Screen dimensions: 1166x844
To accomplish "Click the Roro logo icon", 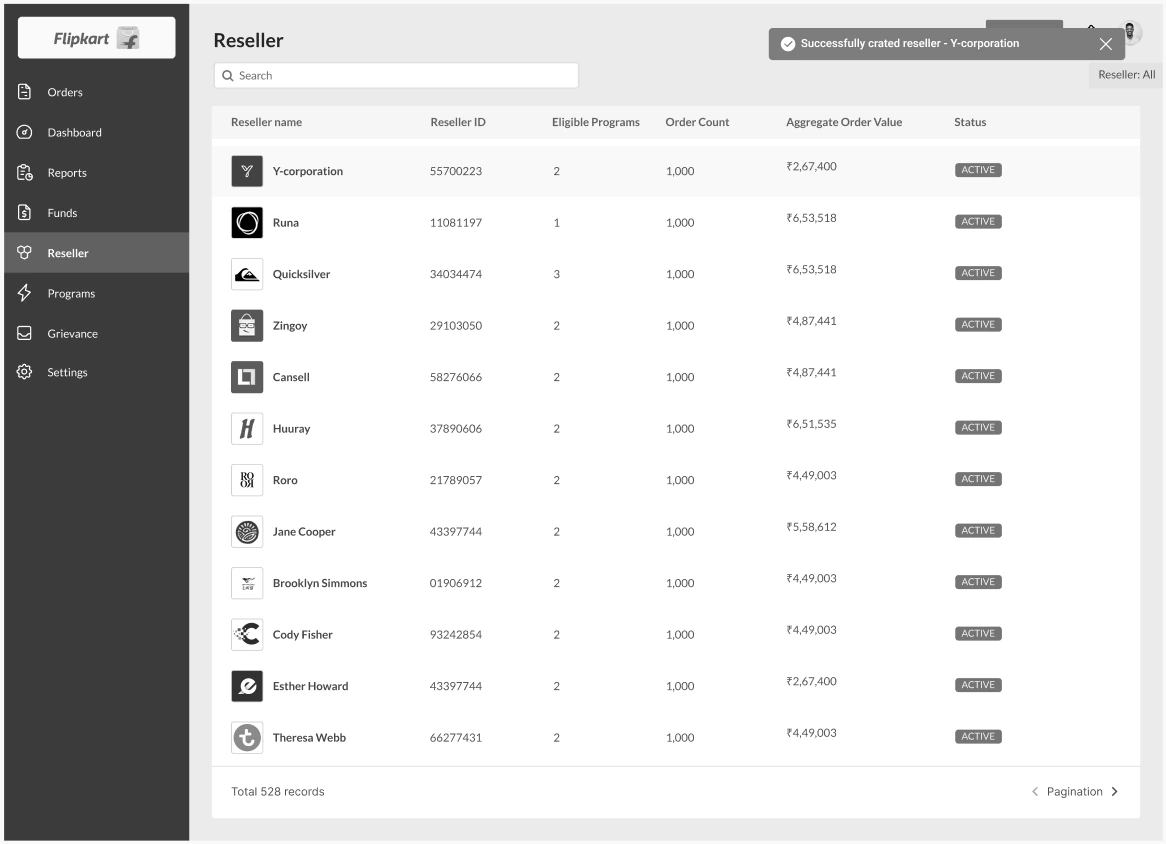I will click(x=247, y=480).
